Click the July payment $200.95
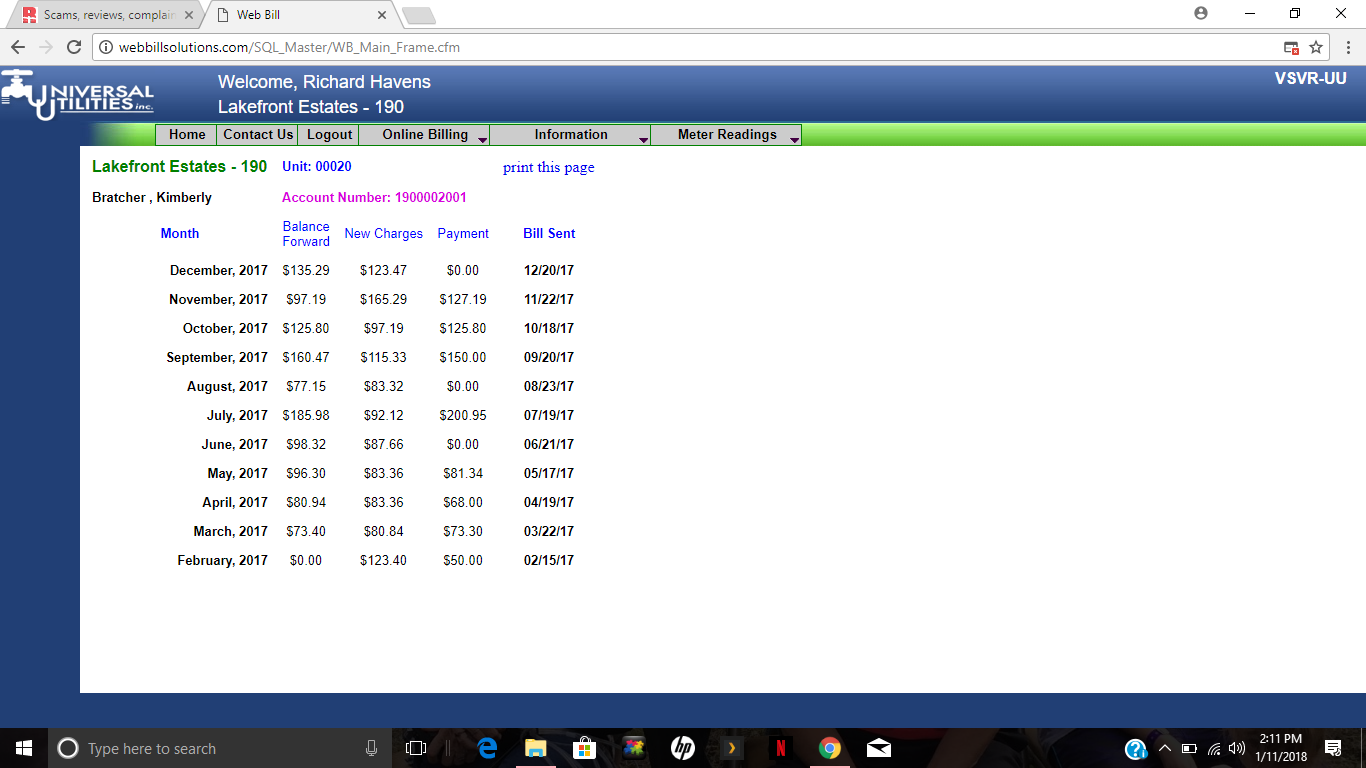 coord(463,415)
